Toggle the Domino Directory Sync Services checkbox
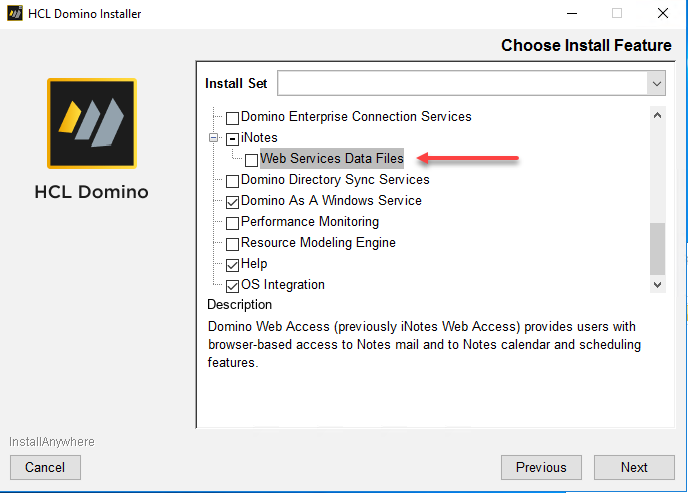The height and width of the screenshot is (493, 688). (x=233, y=181)
